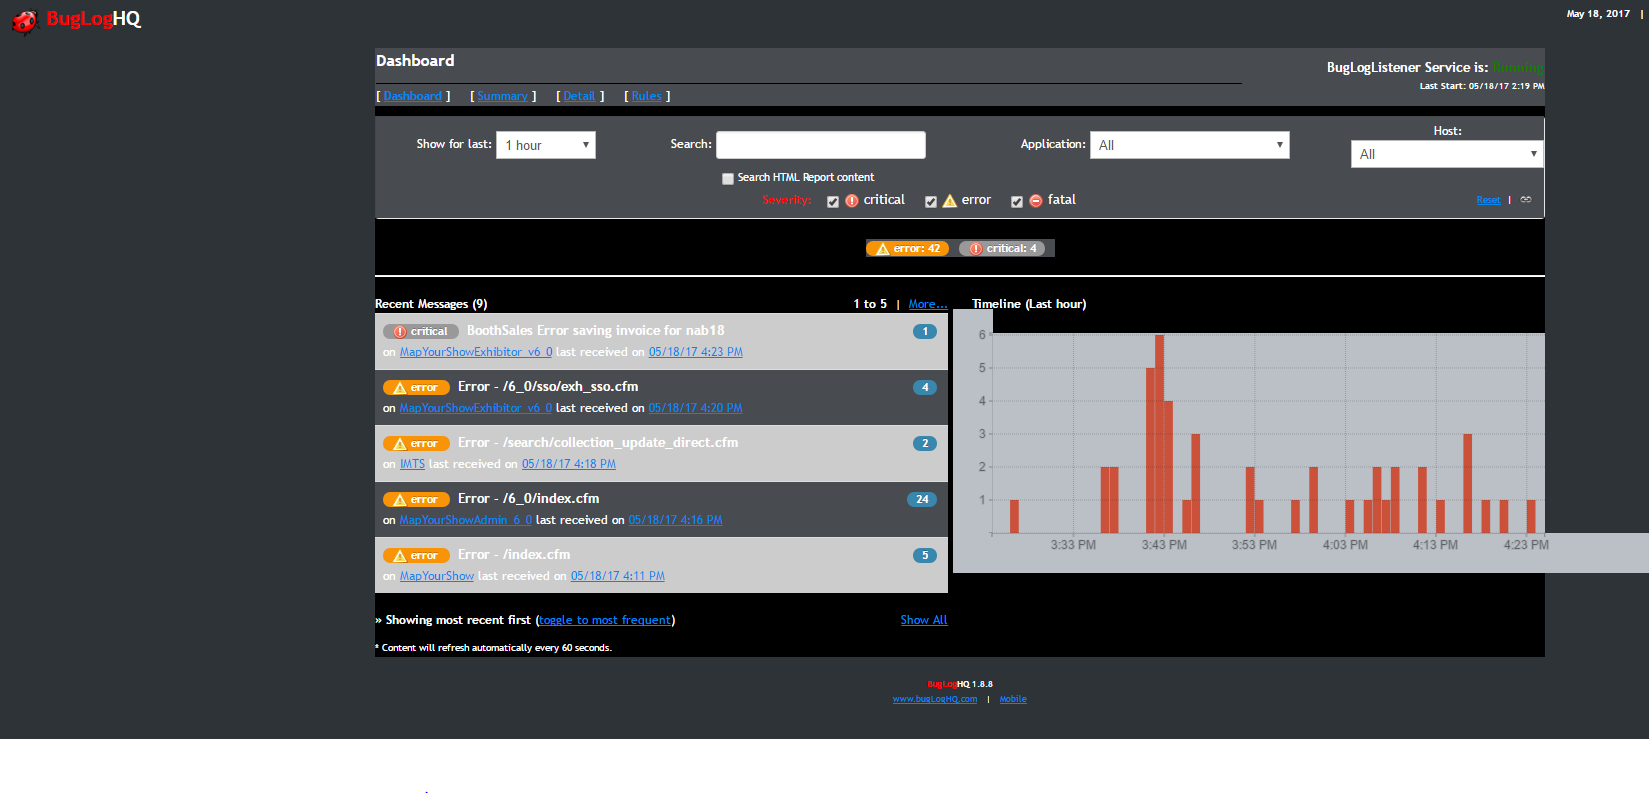
Task: Click error badge on /6_0/index.cfm row
Action: pos(416,499)
